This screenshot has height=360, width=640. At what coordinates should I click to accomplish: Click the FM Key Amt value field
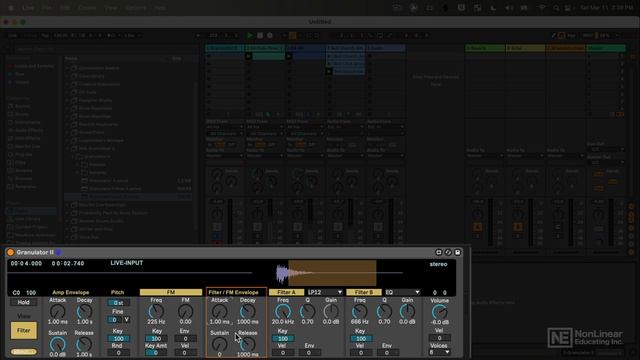point(156,353)
